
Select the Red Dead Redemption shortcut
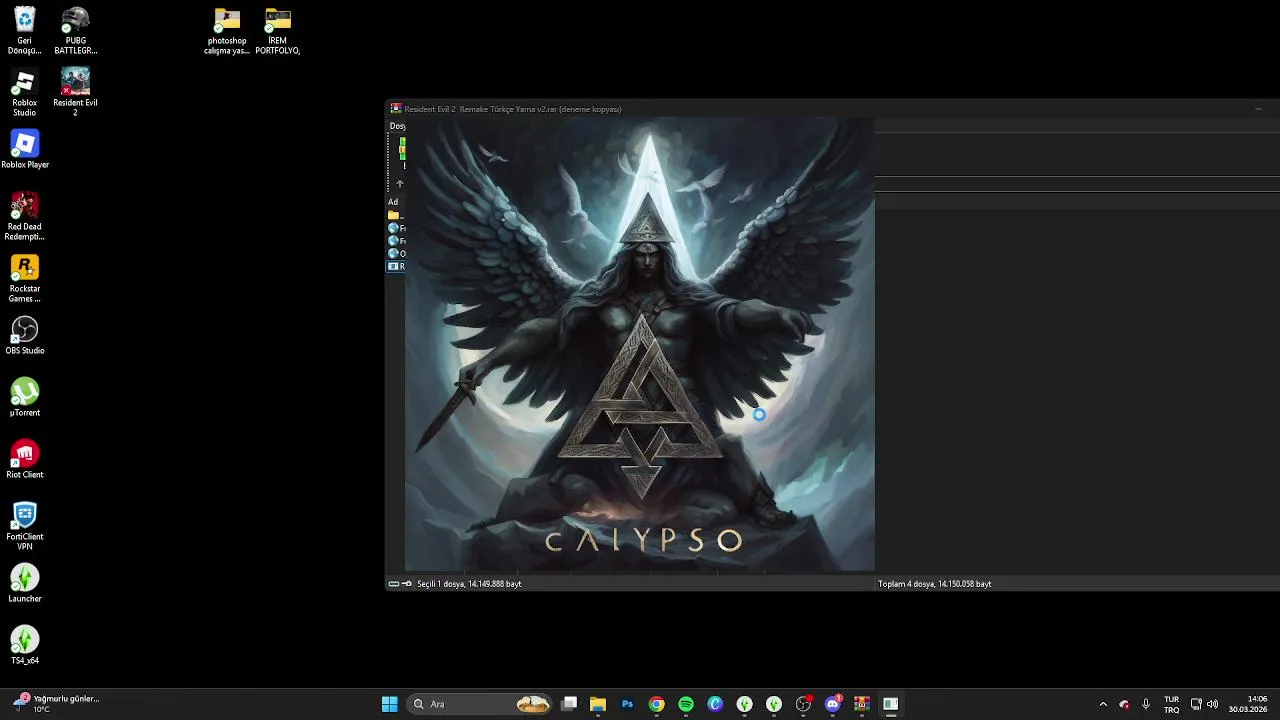25,217
